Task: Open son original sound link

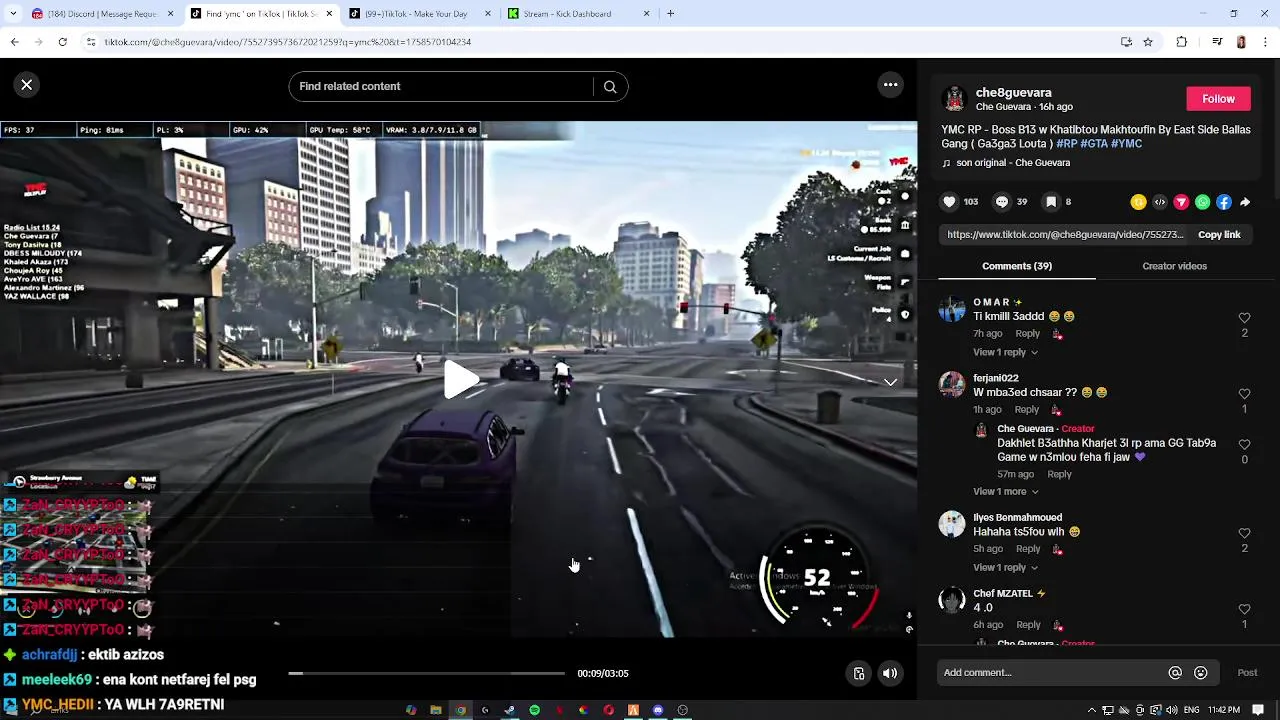Action: pos(1013,163)
